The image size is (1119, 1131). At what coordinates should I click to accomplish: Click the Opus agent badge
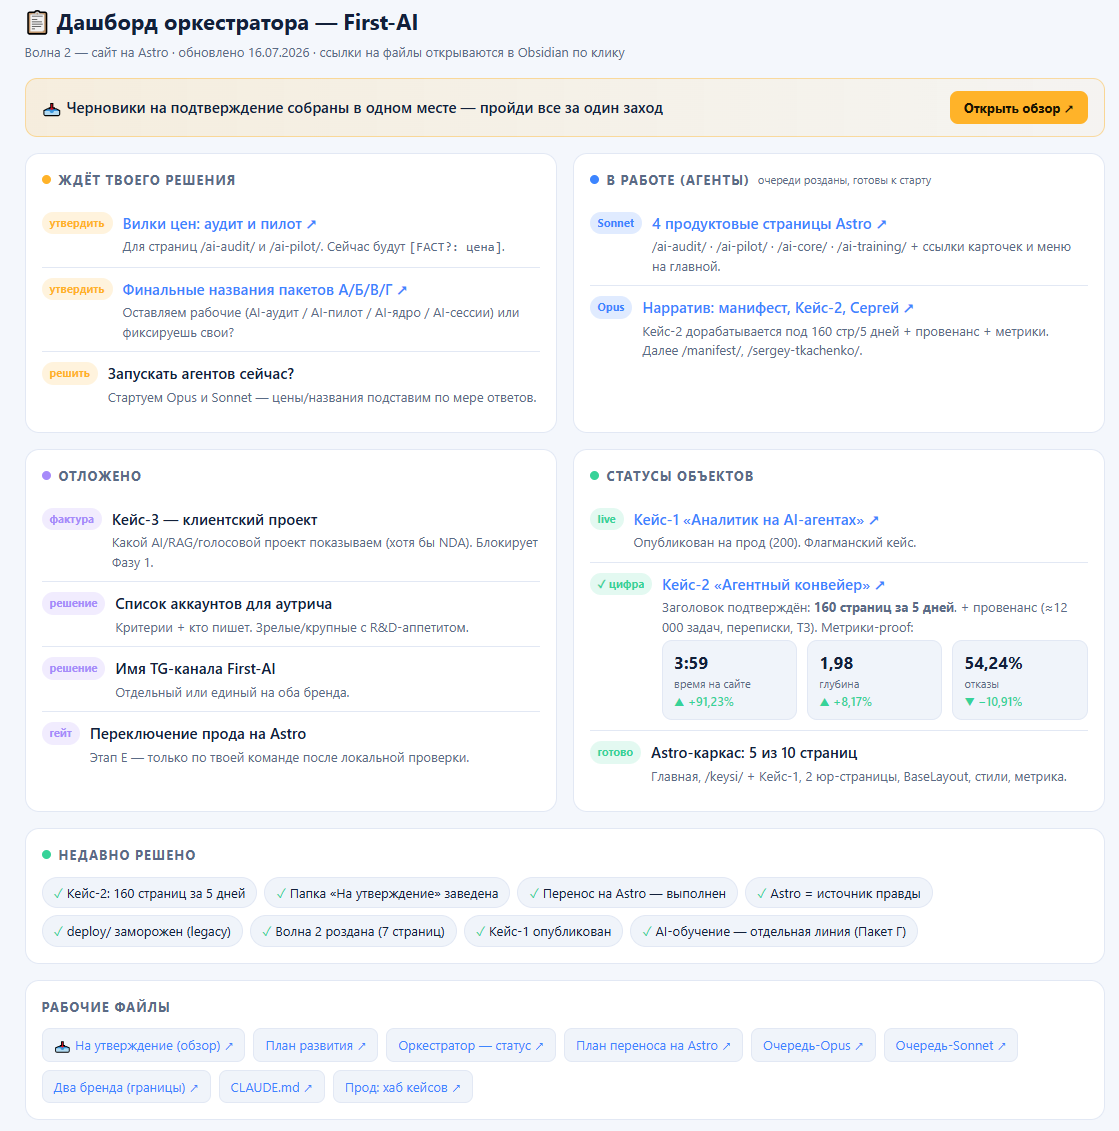pyautogui.click(x=611, y=307)
